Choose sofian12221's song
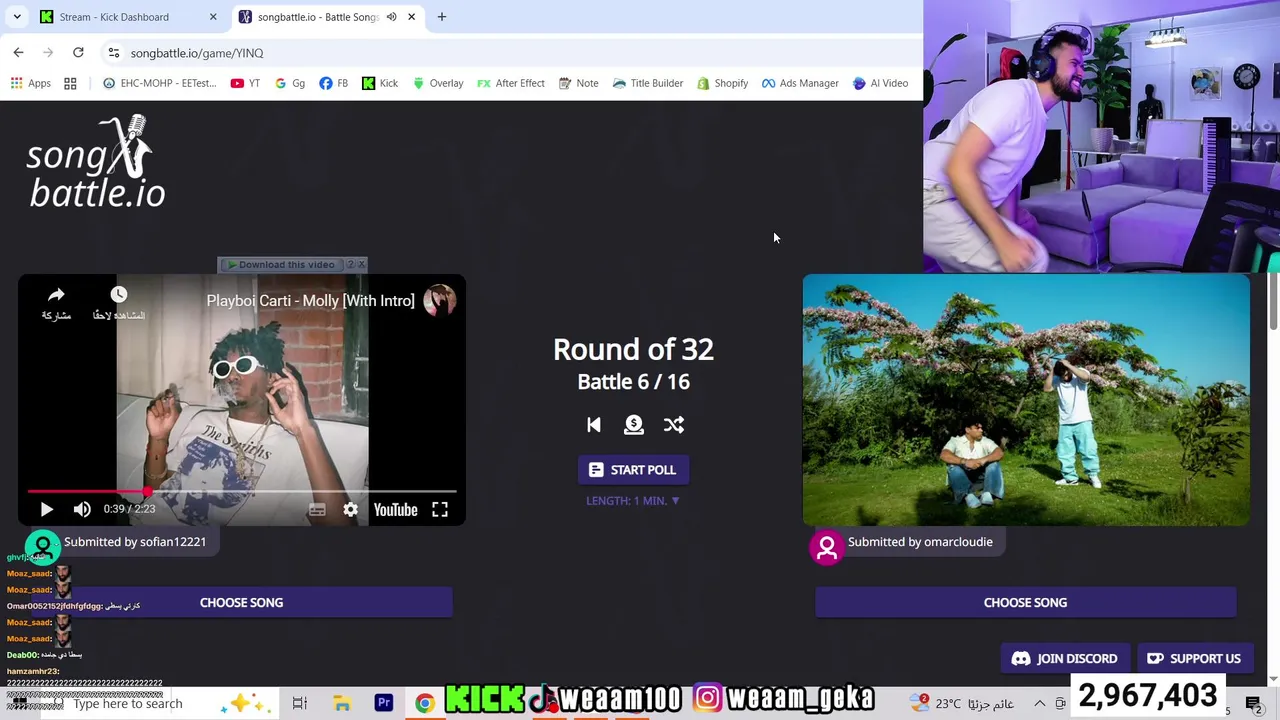Image resolution: width=1280 pixels, height=720 pixels. coord(241,602)
